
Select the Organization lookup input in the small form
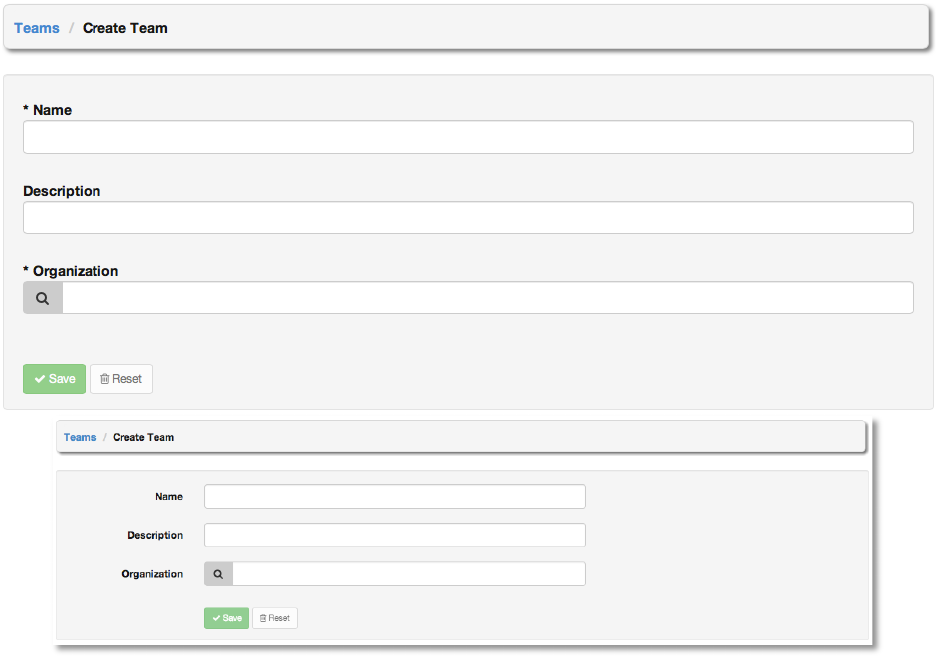(408, 574)
